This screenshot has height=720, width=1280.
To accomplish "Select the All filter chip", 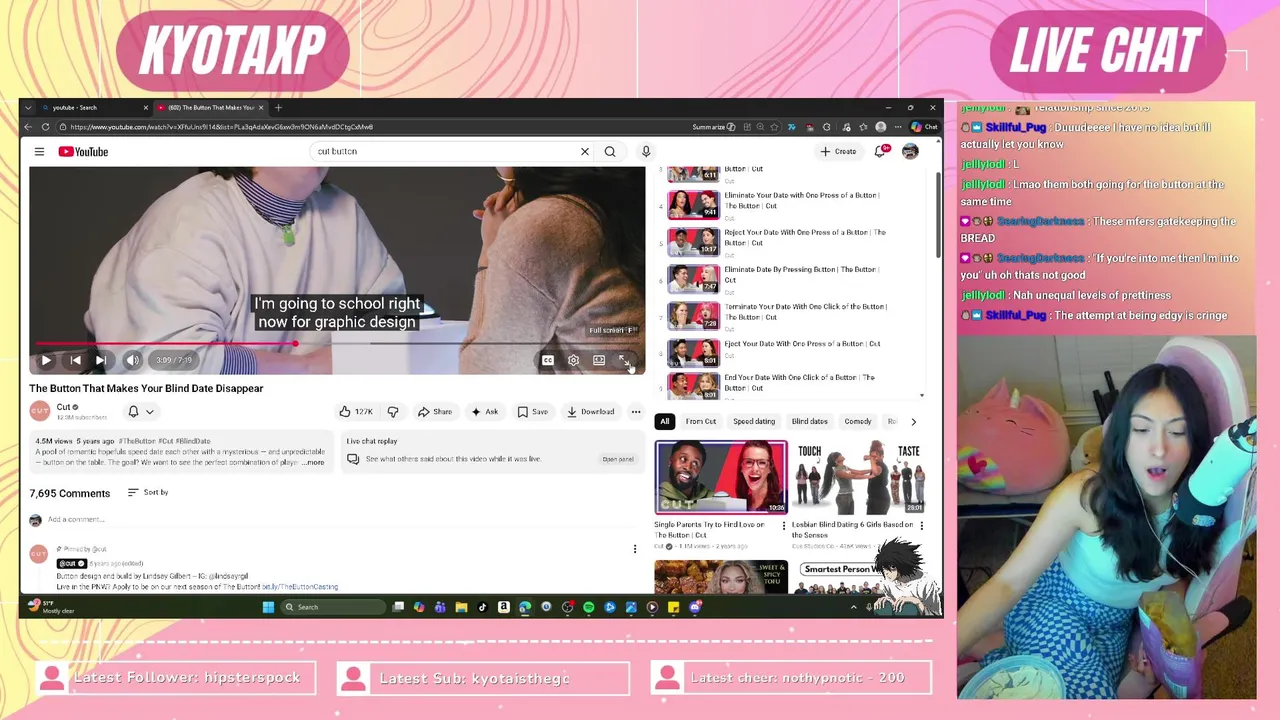I will tap(665, 421).
